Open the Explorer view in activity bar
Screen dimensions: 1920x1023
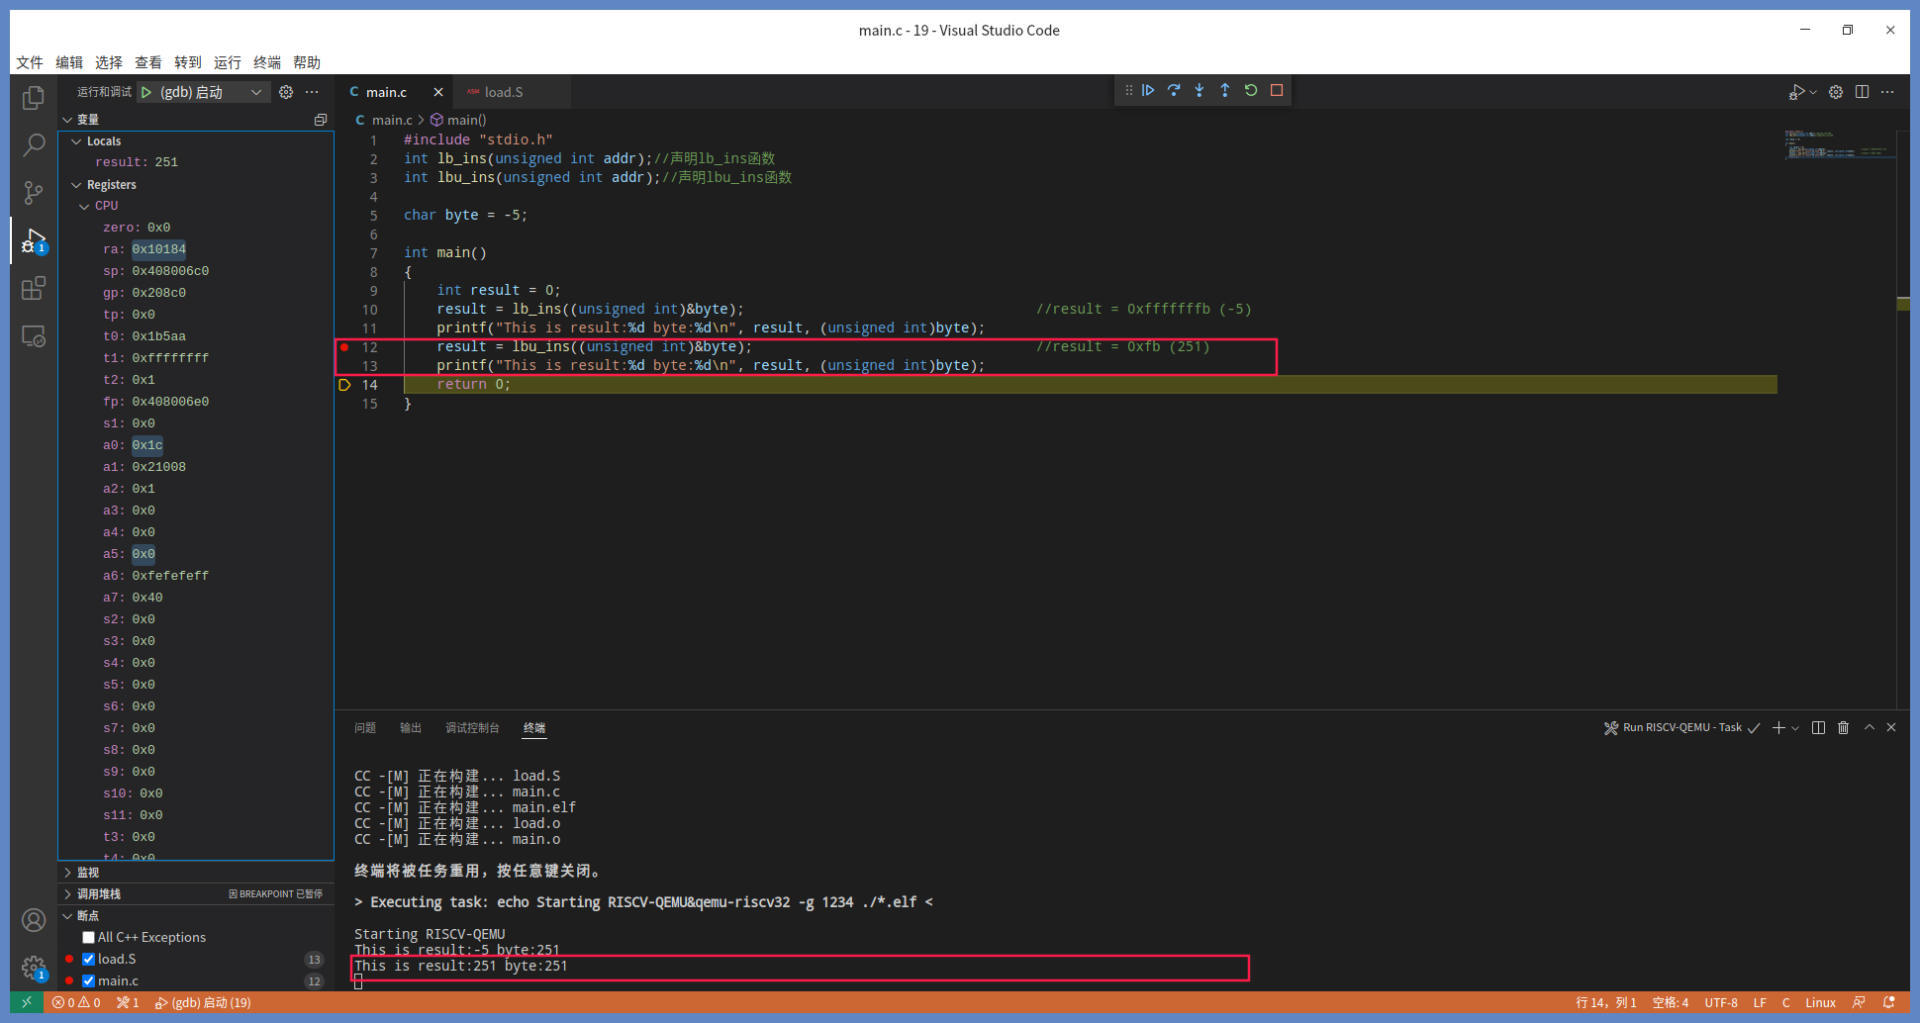pos(33,98)
